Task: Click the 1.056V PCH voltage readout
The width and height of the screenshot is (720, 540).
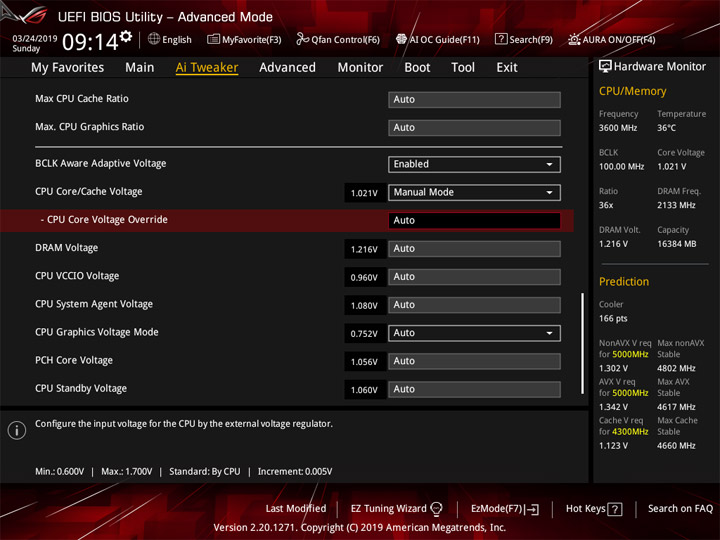Action: click(364, 362)
